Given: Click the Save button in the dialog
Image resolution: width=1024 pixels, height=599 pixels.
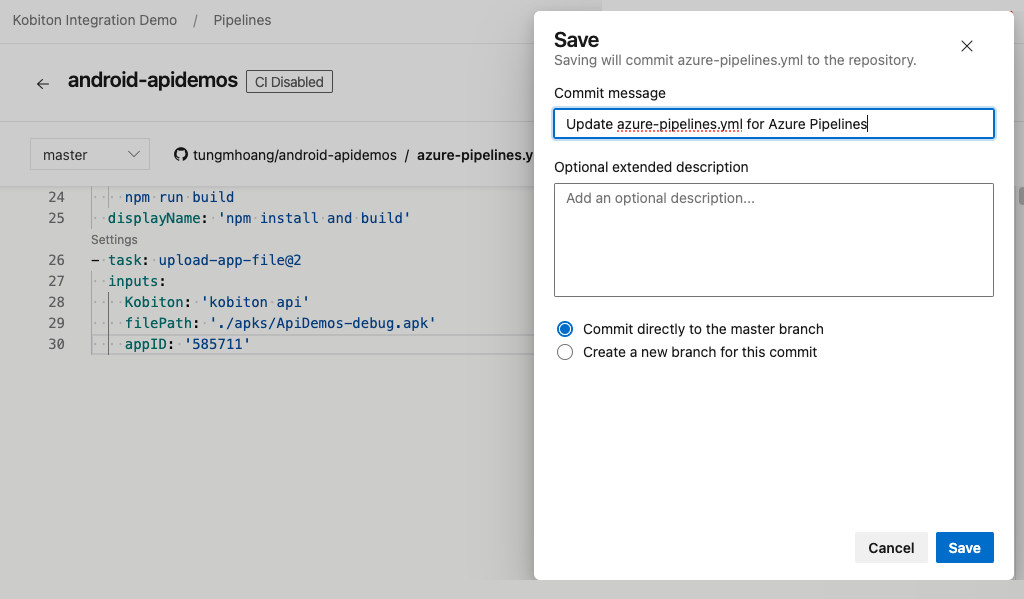Looking at the screenshot, I should coord(965,547).
